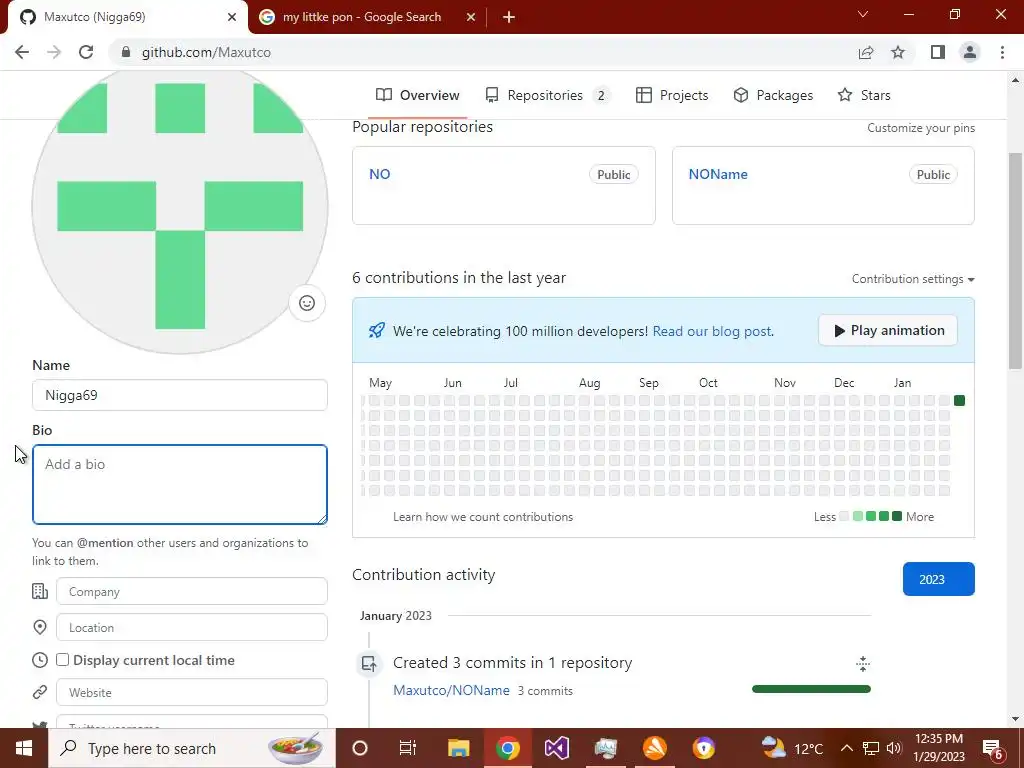
Task: Open the NO repository link
Action: coord(379,174)
